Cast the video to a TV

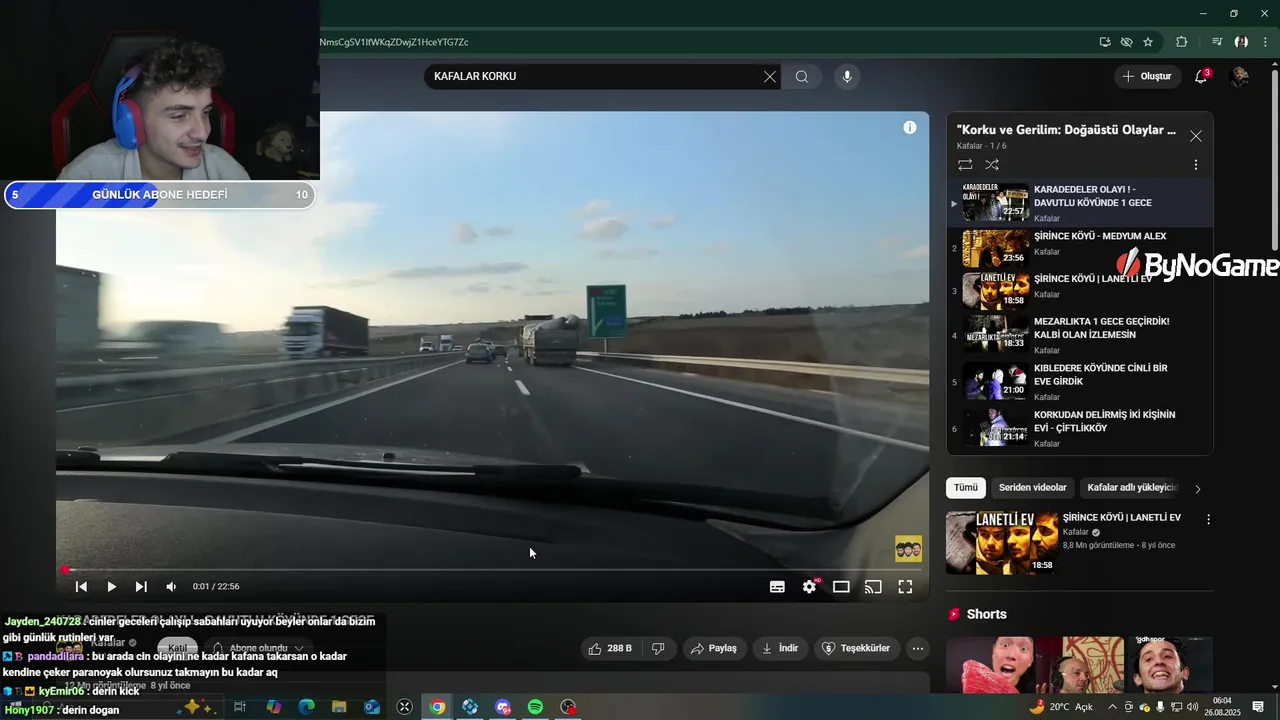[x=873, y=587]
